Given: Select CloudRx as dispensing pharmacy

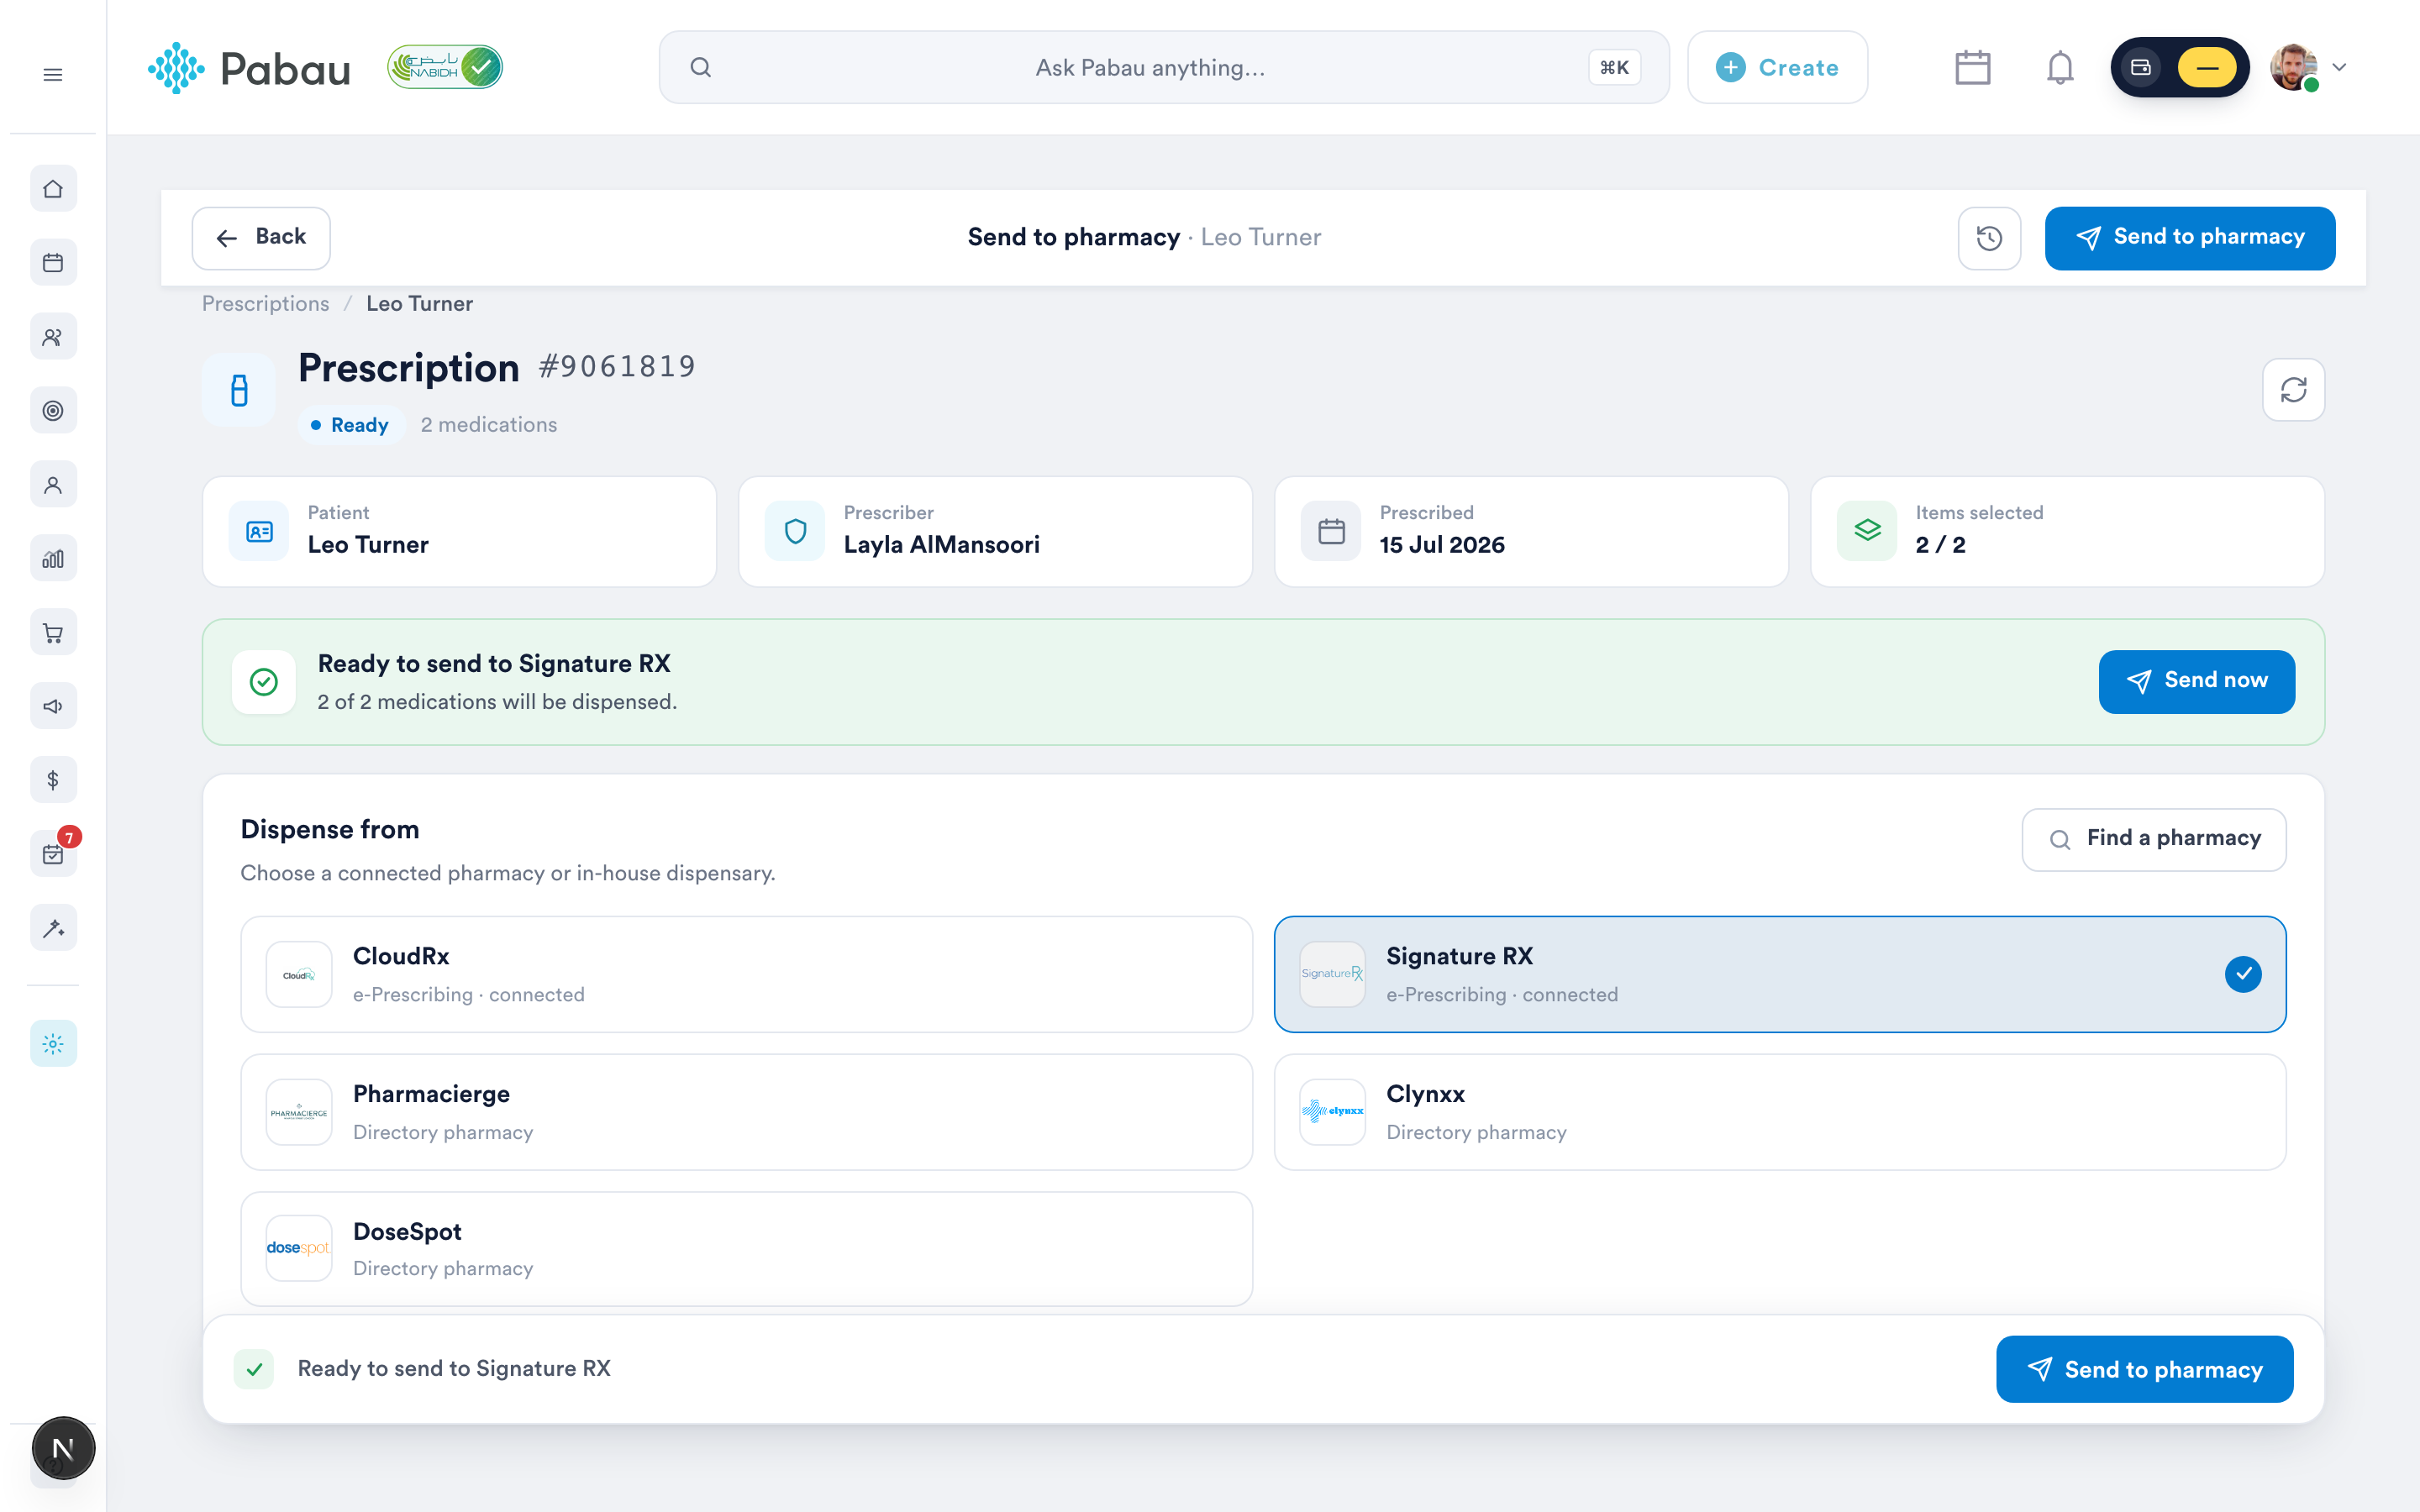Looking at the screenshot, I should click(x=746, y=974).
